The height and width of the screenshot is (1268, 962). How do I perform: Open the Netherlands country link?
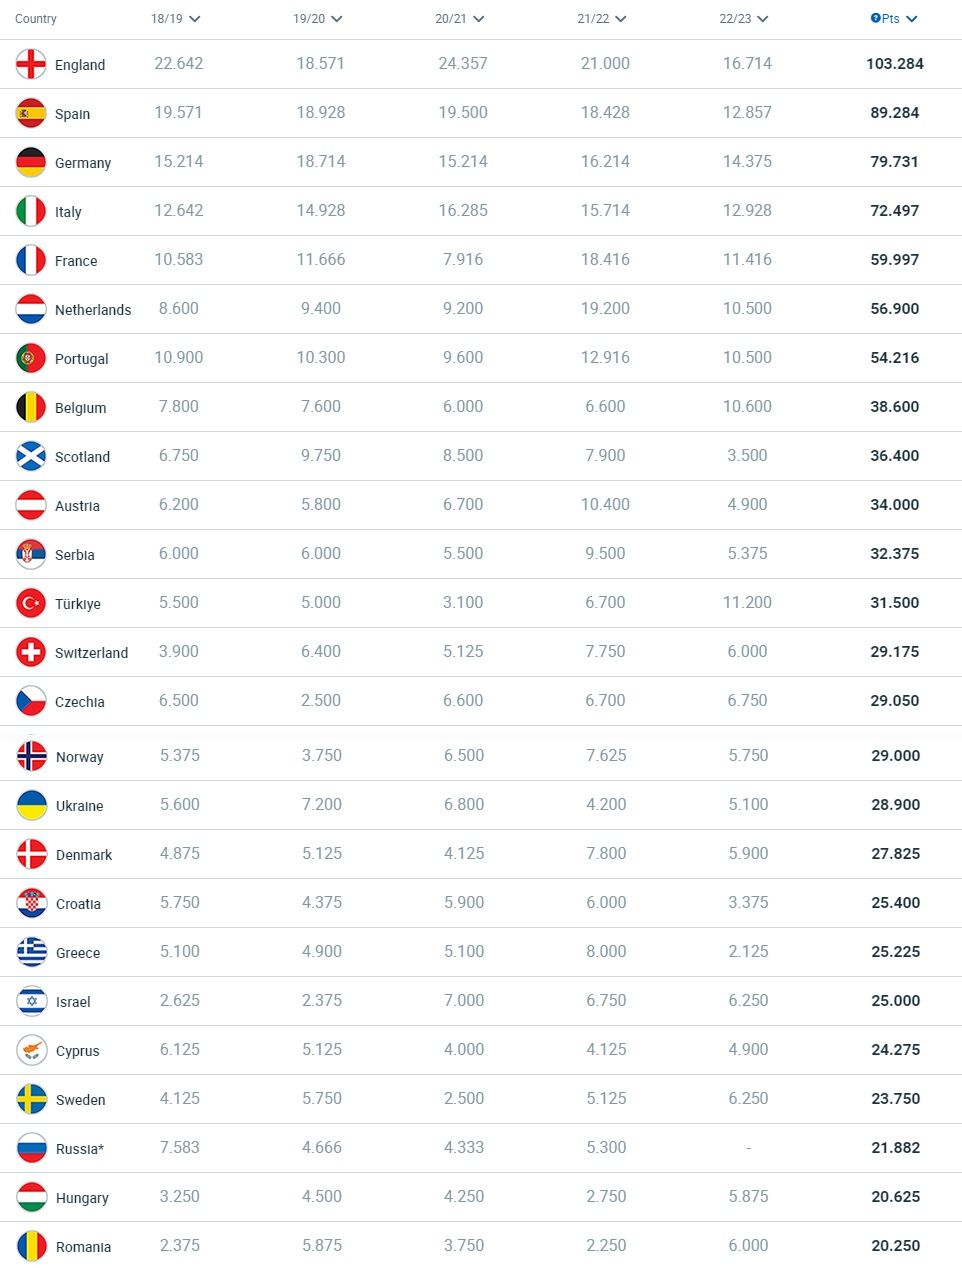pos(93,310)
